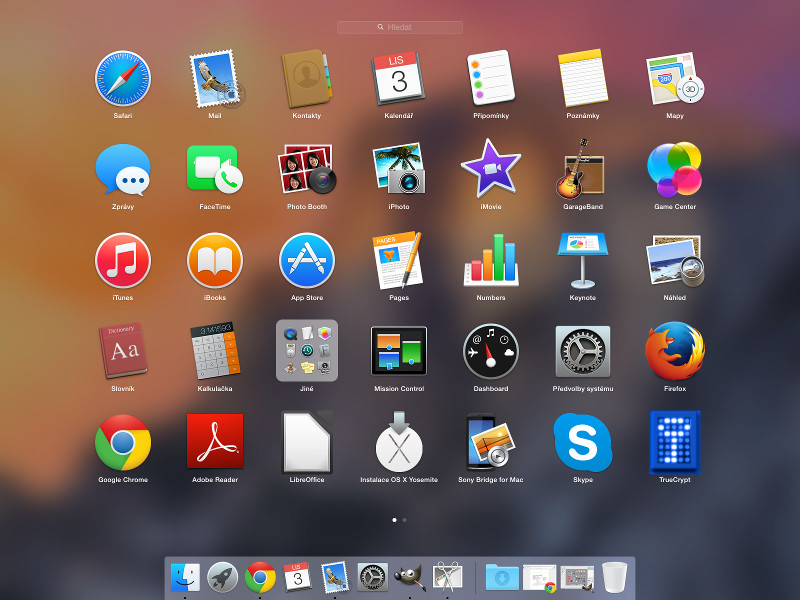Open the iMovie app
The image size is (800, 600).
click(x=491, y=168)
